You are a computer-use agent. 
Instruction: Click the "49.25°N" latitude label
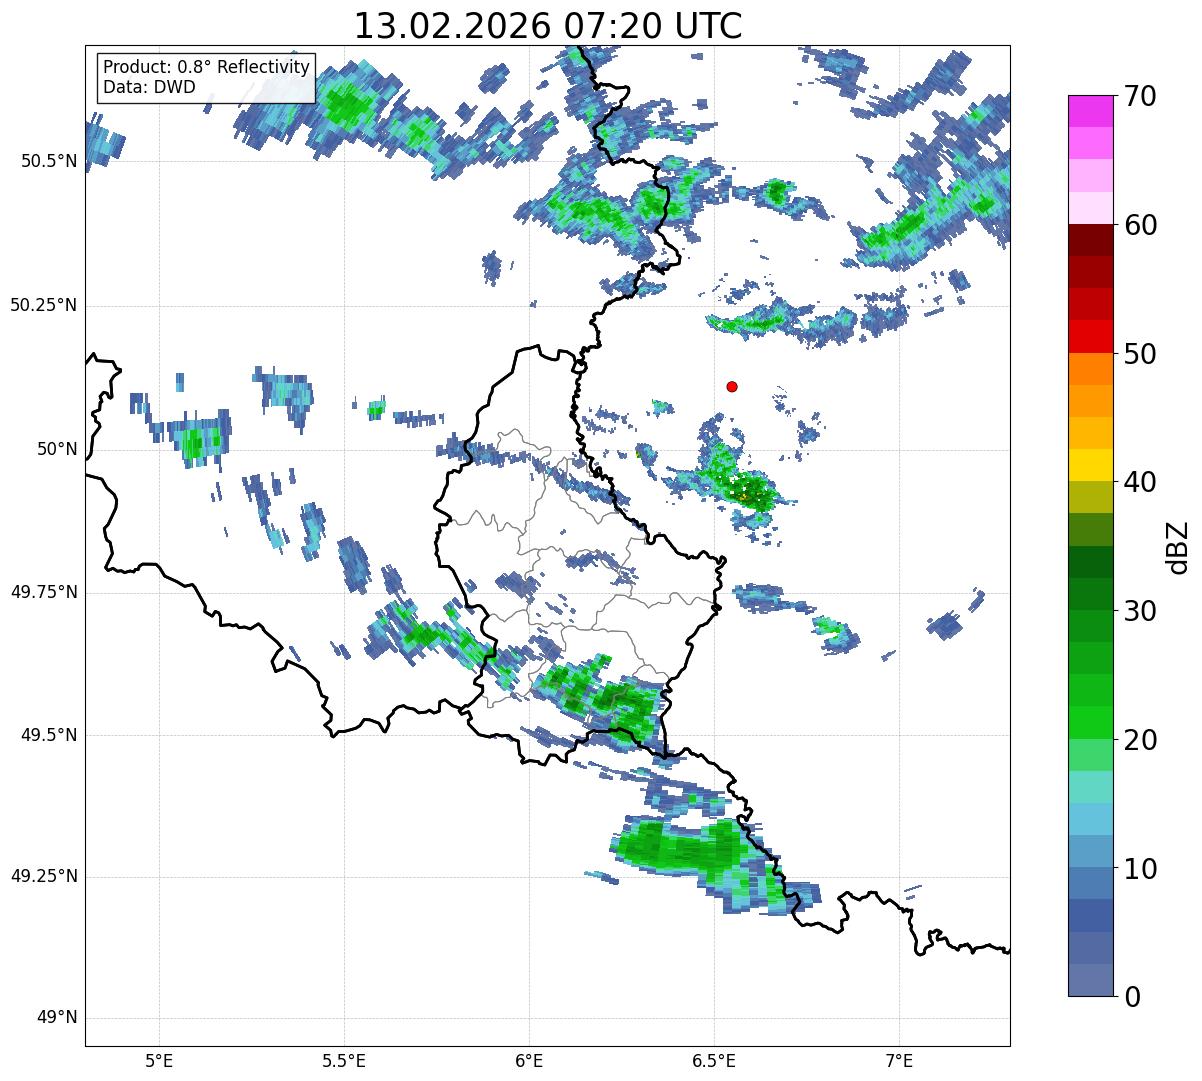[43, 876]
